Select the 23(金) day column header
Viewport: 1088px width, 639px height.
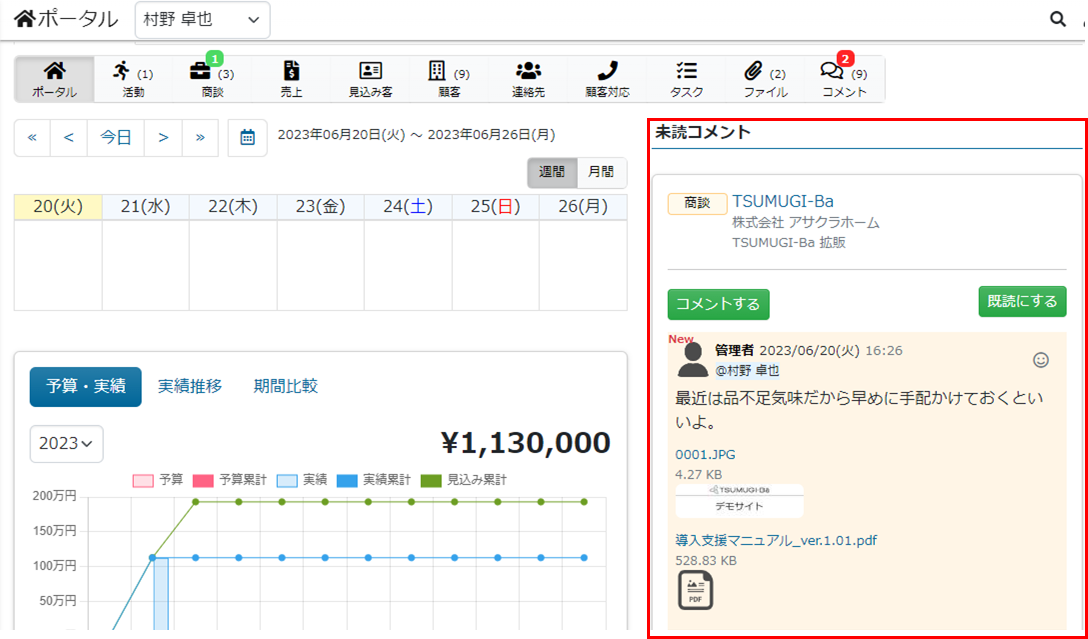321,207
